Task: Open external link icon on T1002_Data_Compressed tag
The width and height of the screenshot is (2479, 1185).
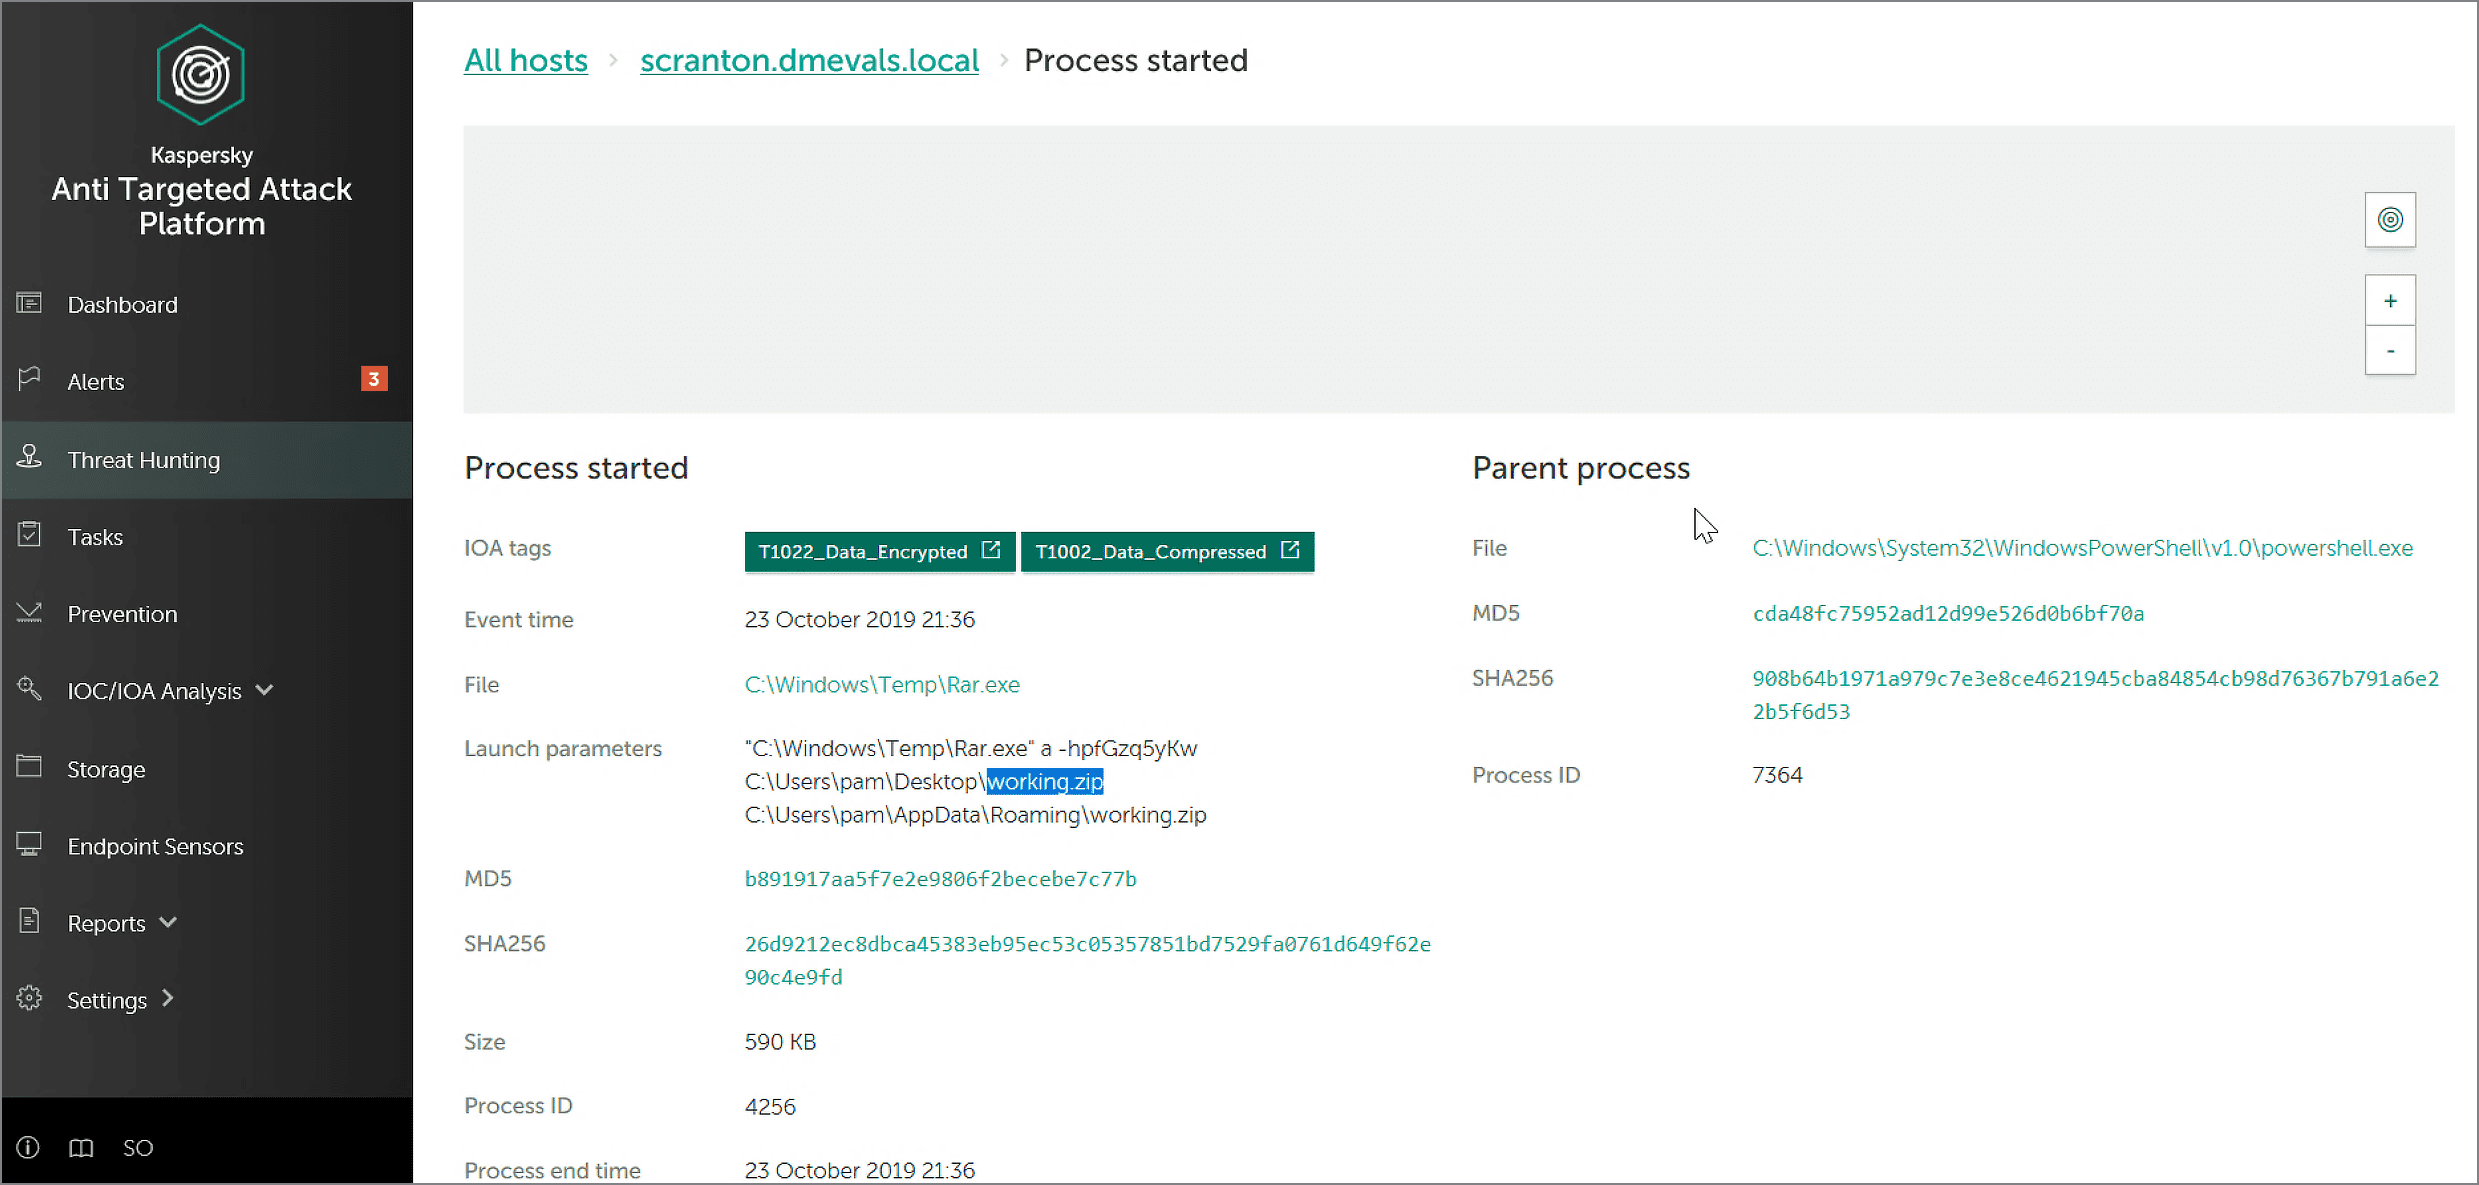Action: point(1290,550)
